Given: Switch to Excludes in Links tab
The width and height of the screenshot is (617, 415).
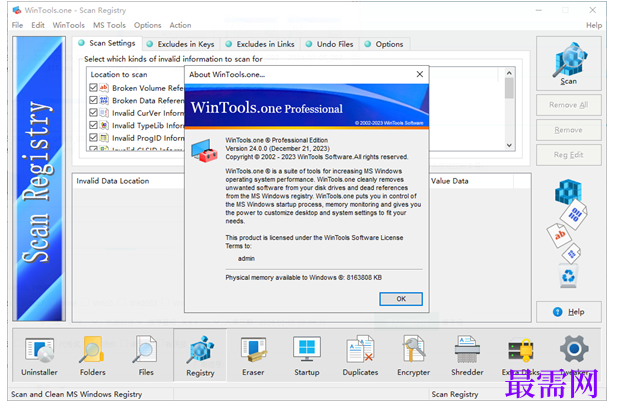Looking at the screenshot, I should 260,44.
